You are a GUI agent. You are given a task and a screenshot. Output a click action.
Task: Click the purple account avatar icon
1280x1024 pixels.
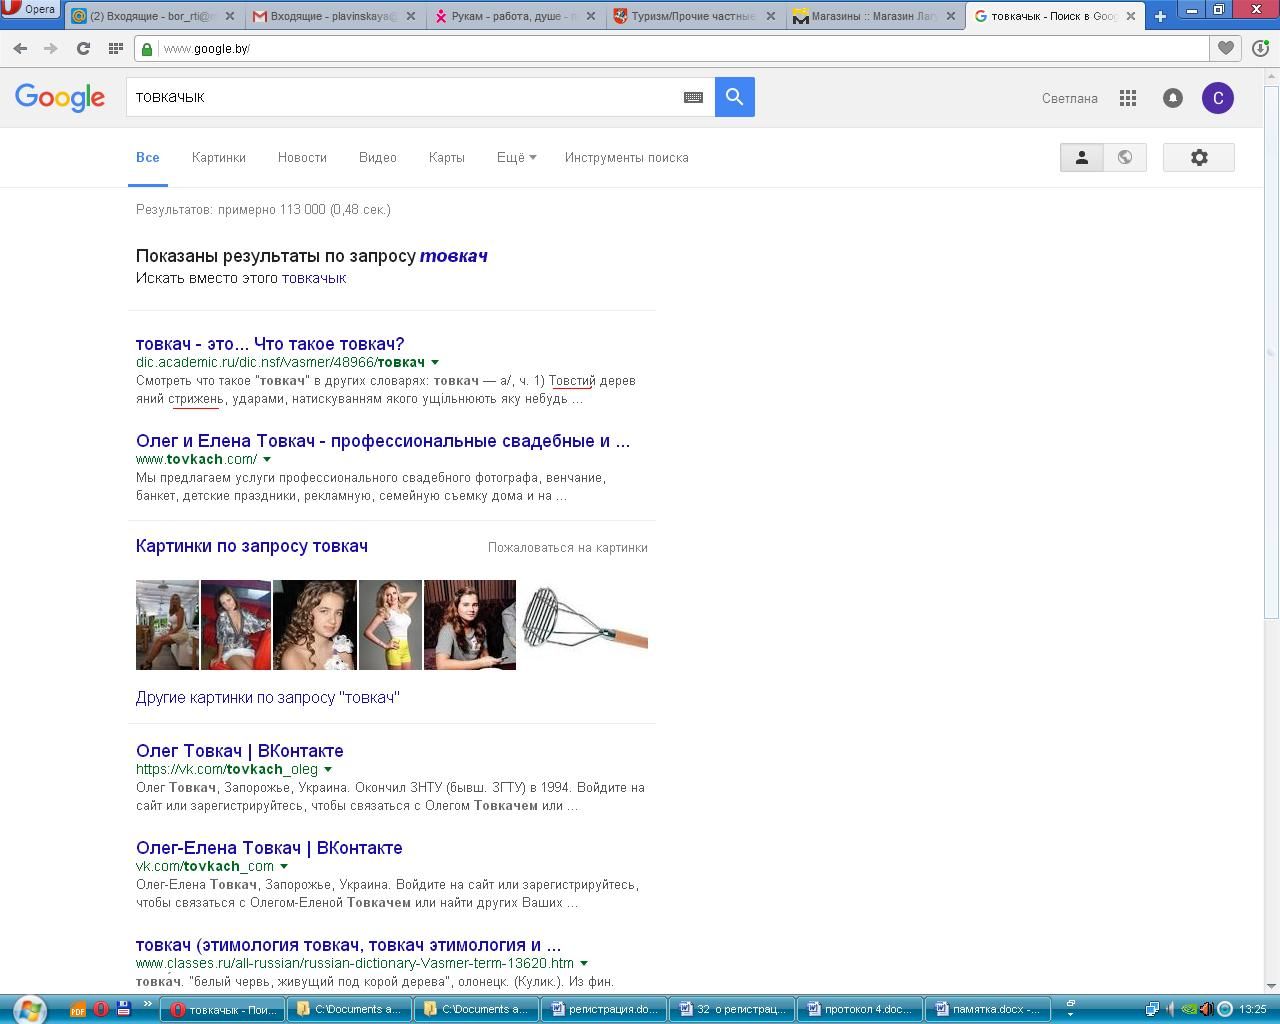(x=1217, y=98)
